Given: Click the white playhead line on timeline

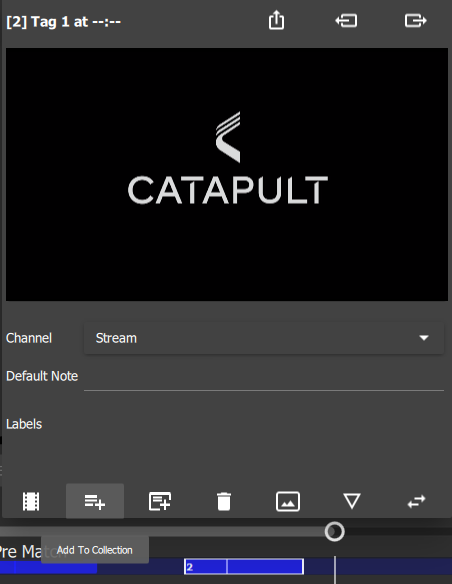Looking at the screenshot, I should (x=335, y=570).
